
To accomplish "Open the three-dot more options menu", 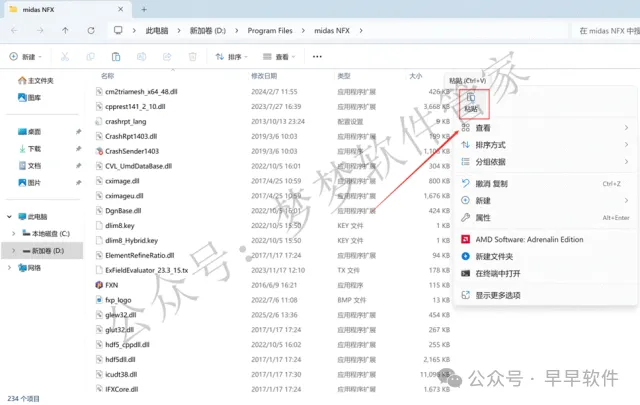I will (x=317, y=57).
